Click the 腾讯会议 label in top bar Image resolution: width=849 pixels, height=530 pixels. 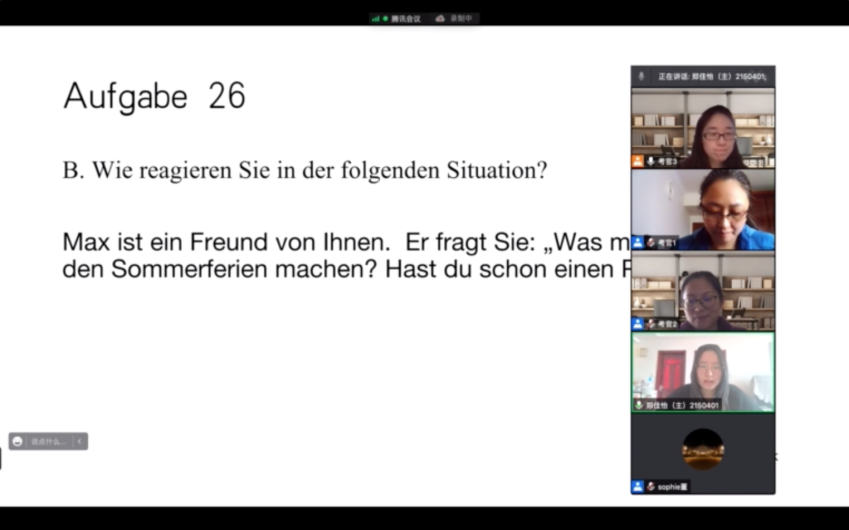(405, 18)
